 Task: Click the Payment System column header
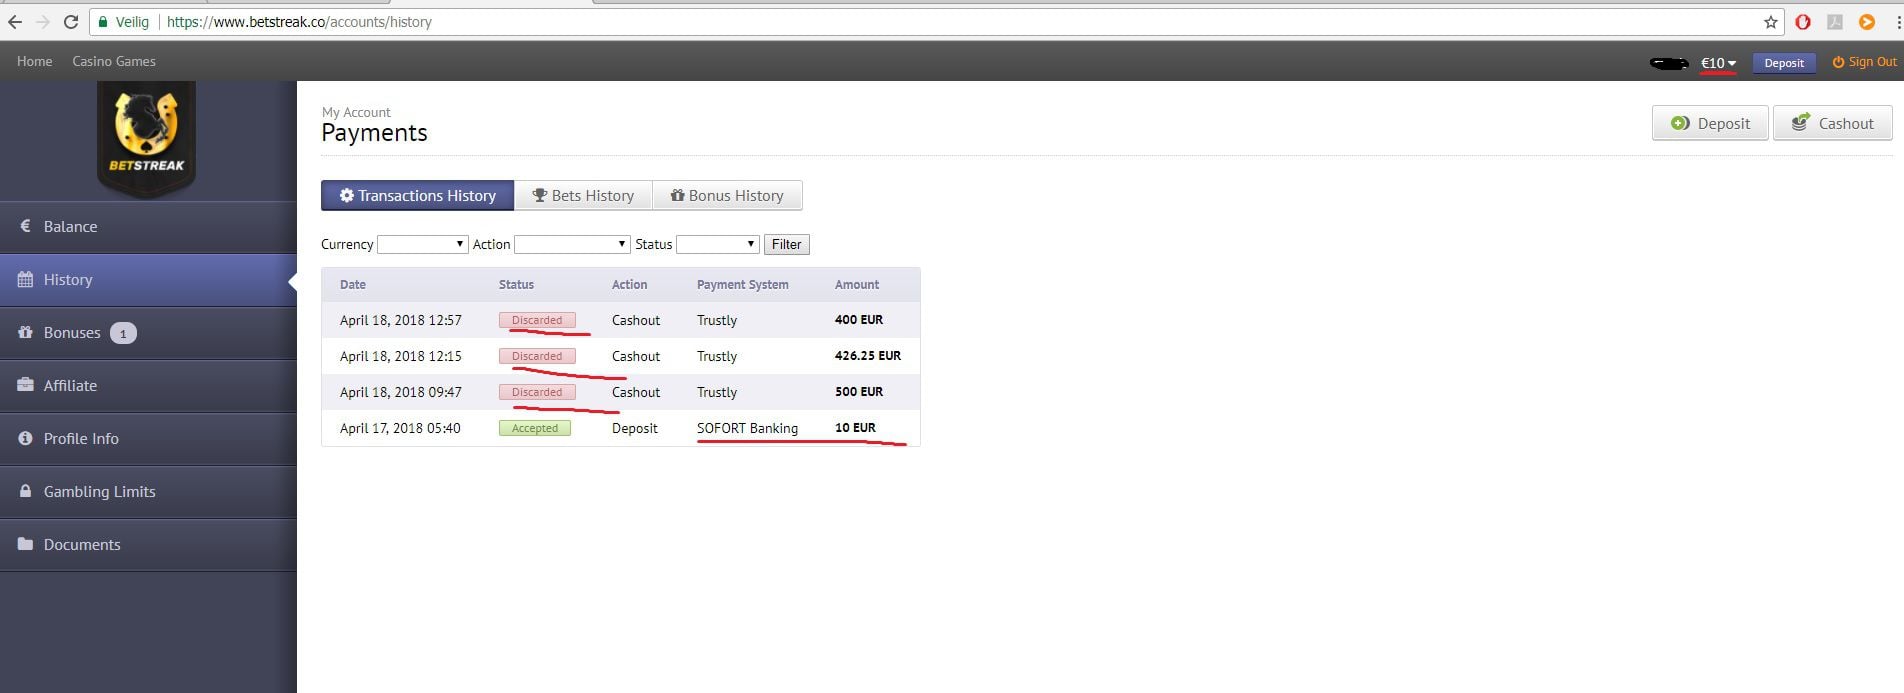tap(742, 284)
